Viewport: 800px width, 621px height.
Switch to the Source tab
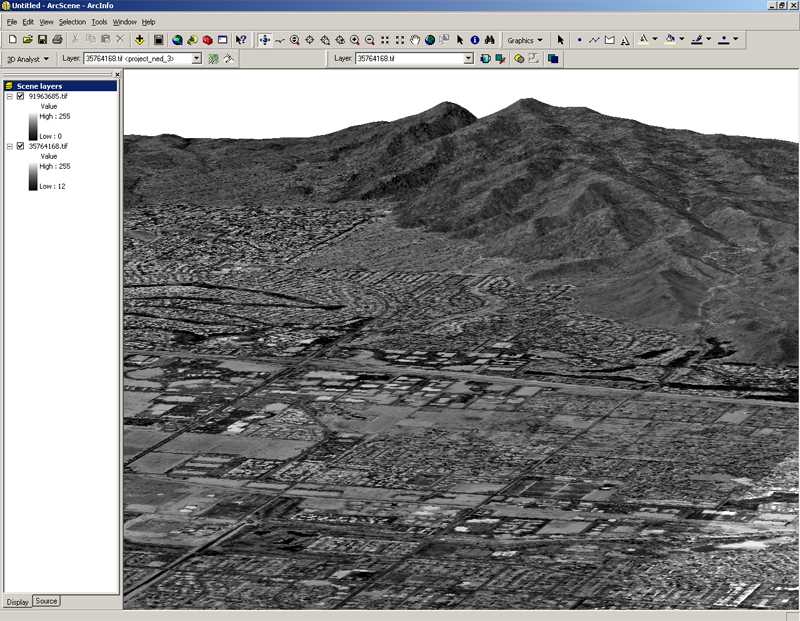coord(46,601)
